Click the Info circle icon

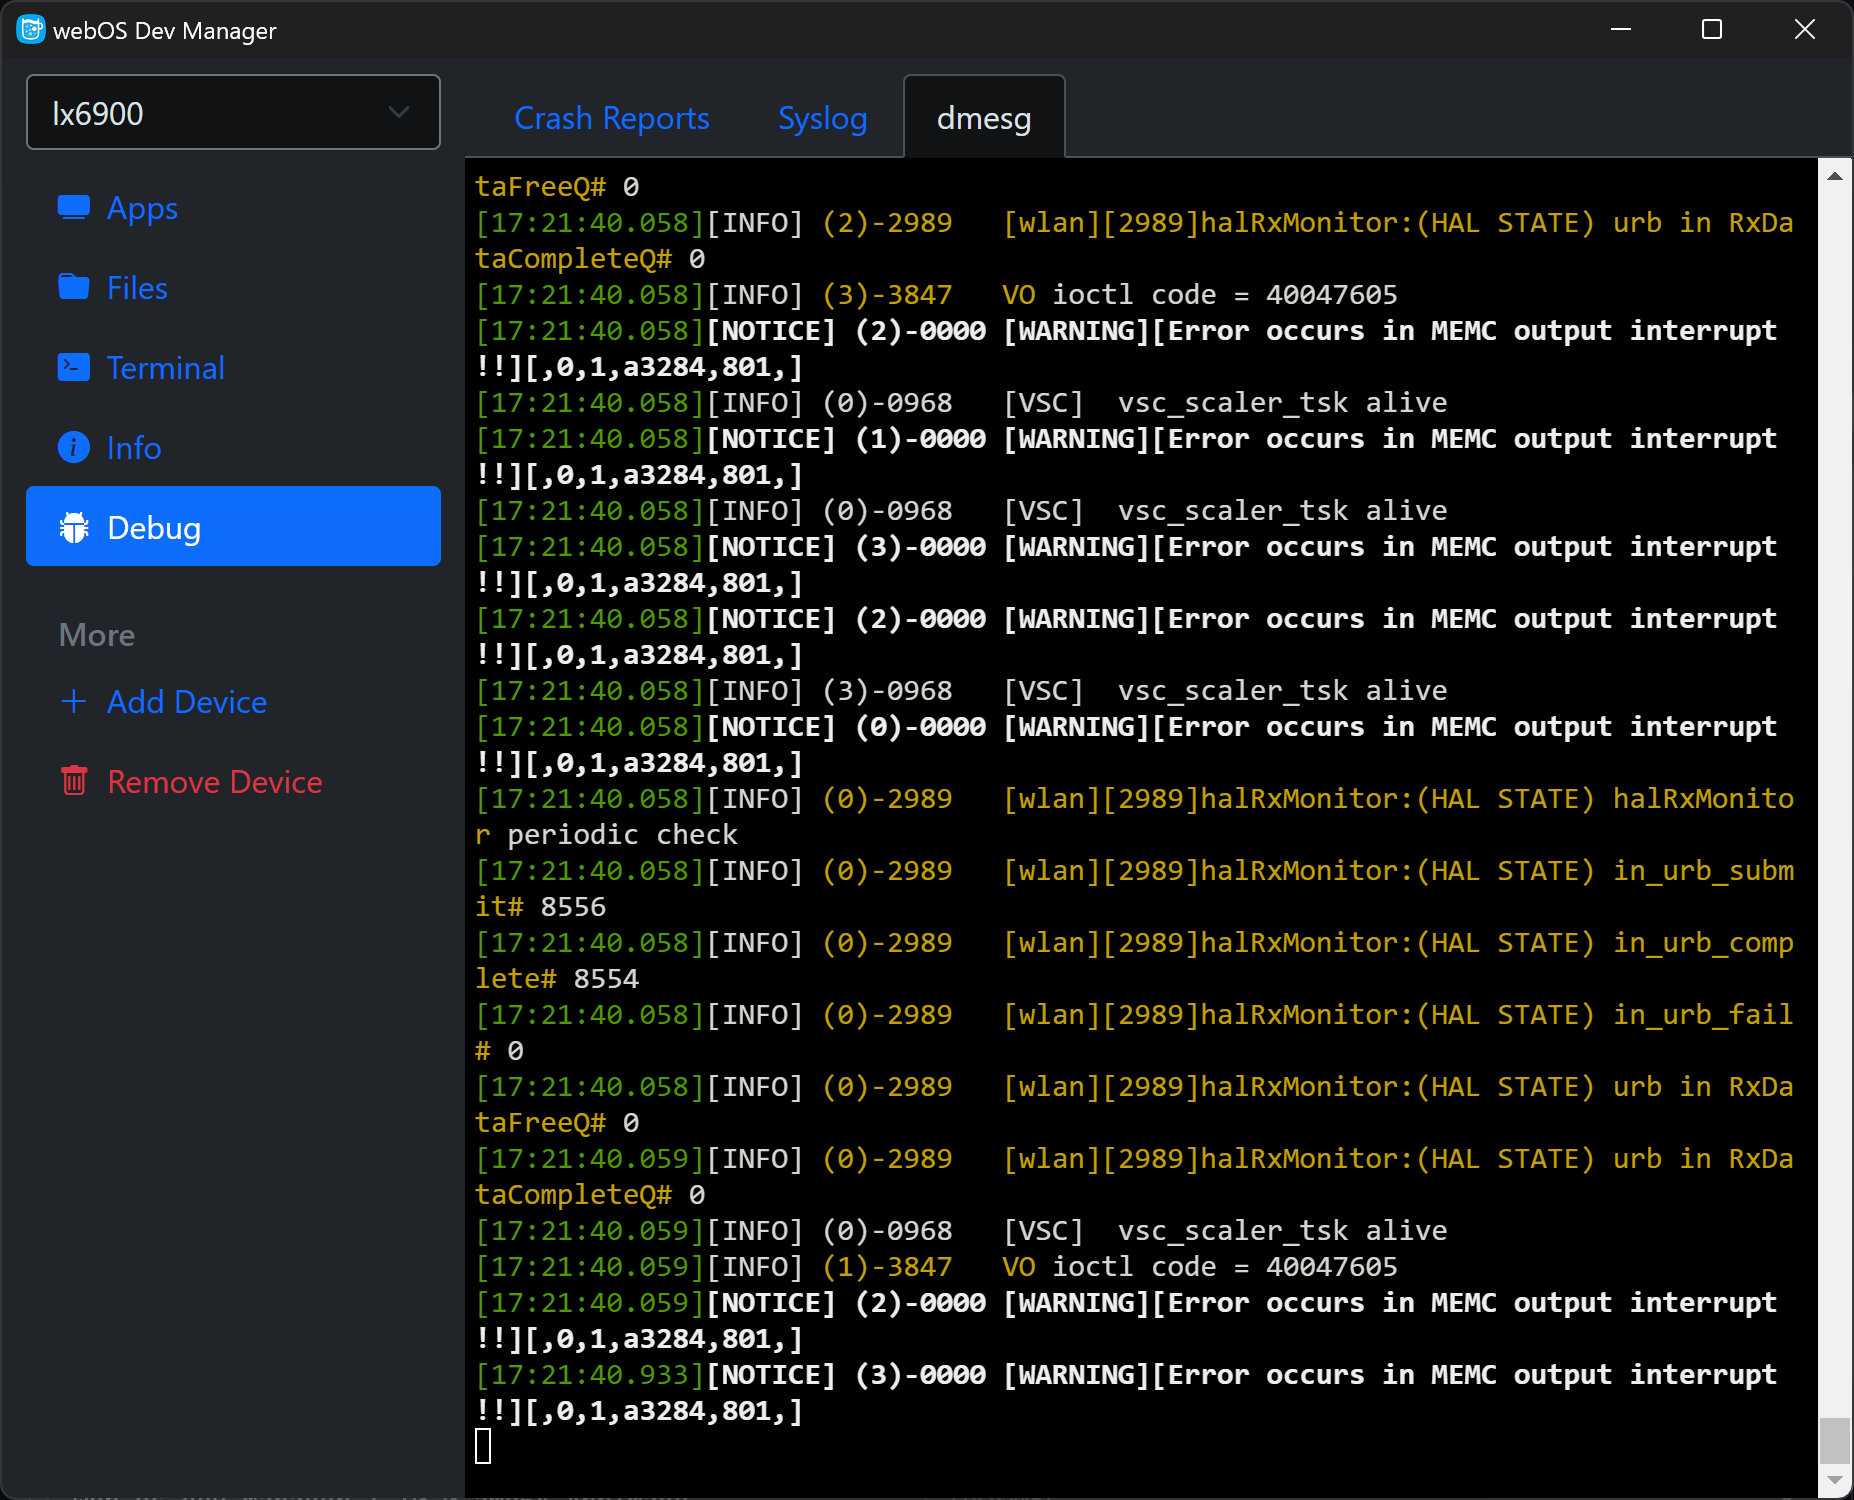[x=73, y=447]
